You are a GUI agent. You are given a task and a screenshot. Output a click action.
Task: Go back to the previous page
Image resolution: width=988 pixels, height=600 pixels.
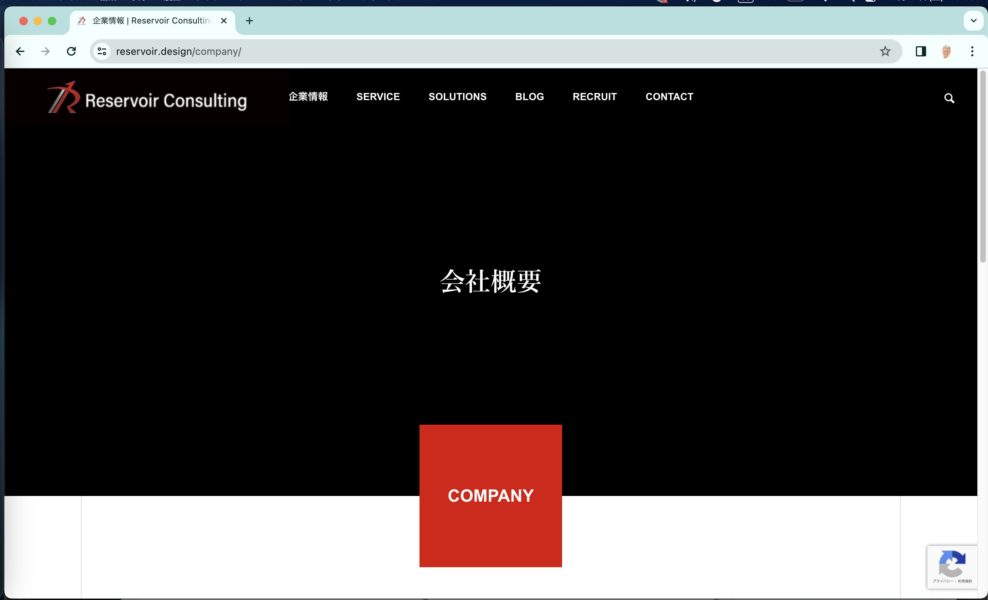pos(20,52)
